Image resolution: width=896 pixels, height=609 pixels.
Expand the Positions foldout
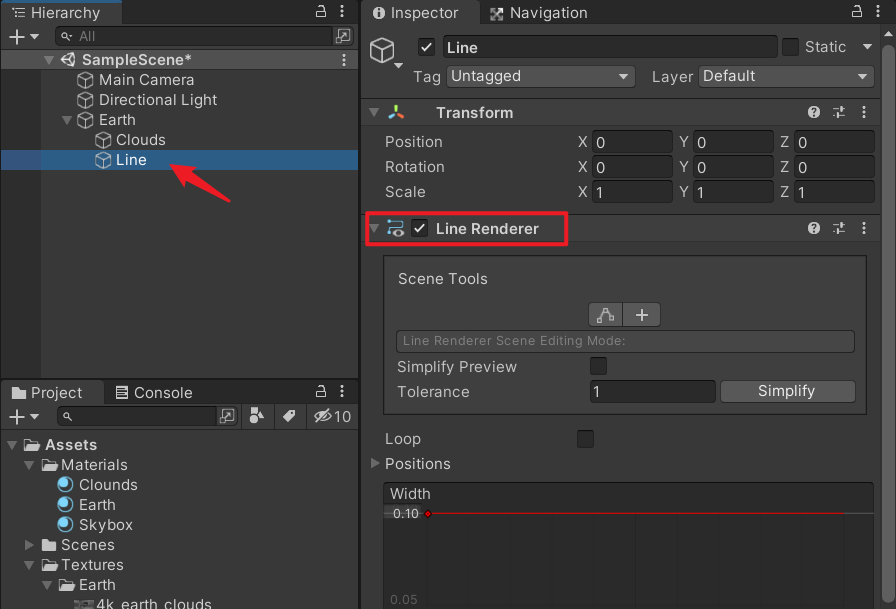pos(375,463)
